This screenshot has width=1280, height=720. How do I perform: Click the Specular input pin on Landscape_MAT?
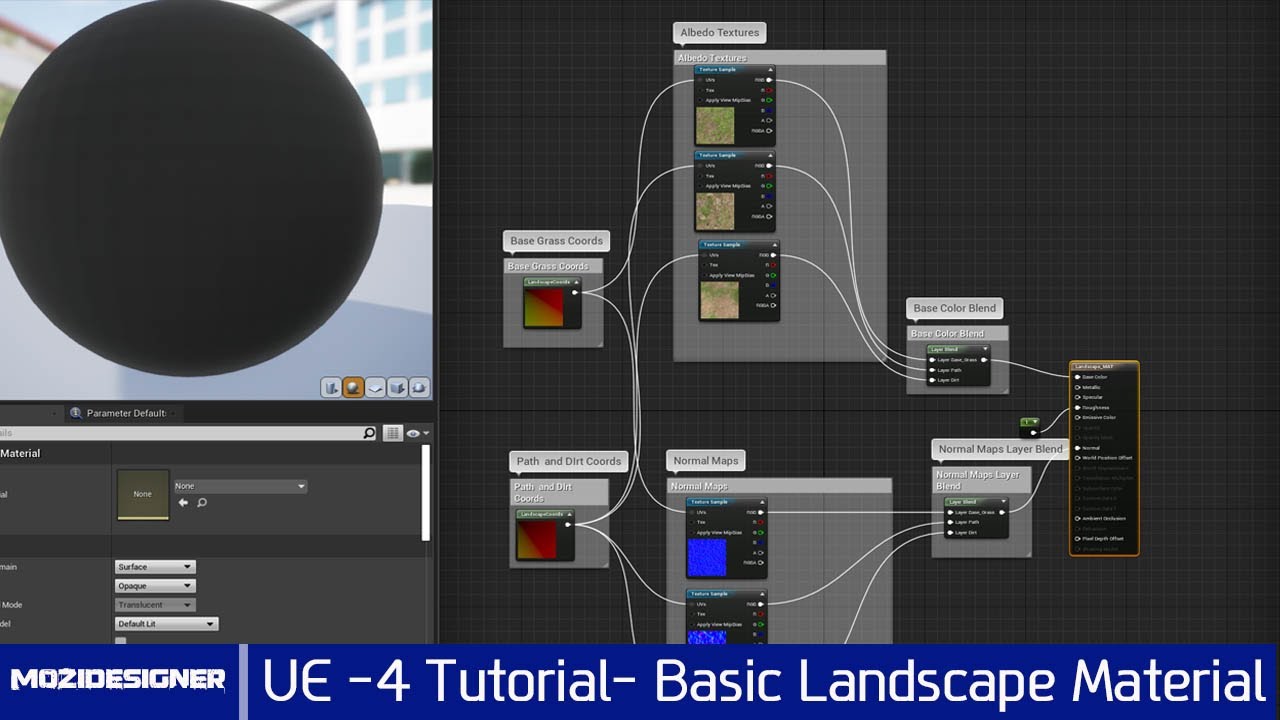pyautogui.click(x=1077, y=397)
